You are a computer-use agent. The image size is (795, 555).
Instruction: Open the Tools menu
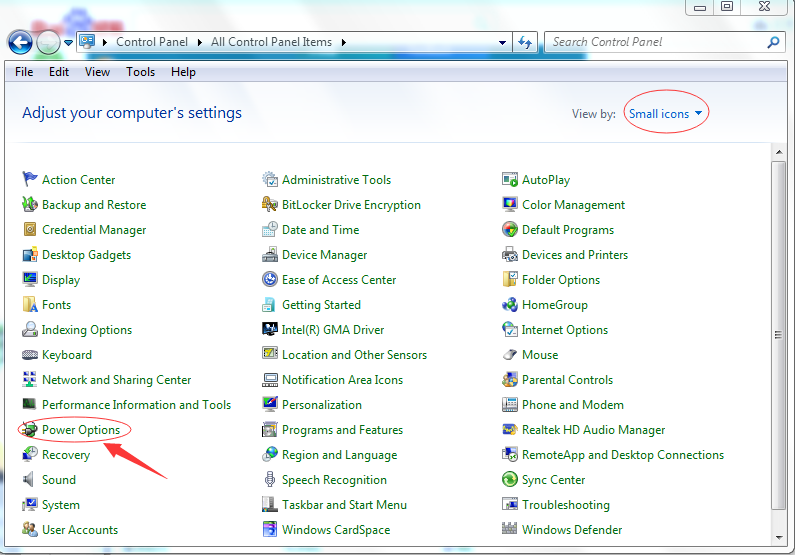click(140, 72)
